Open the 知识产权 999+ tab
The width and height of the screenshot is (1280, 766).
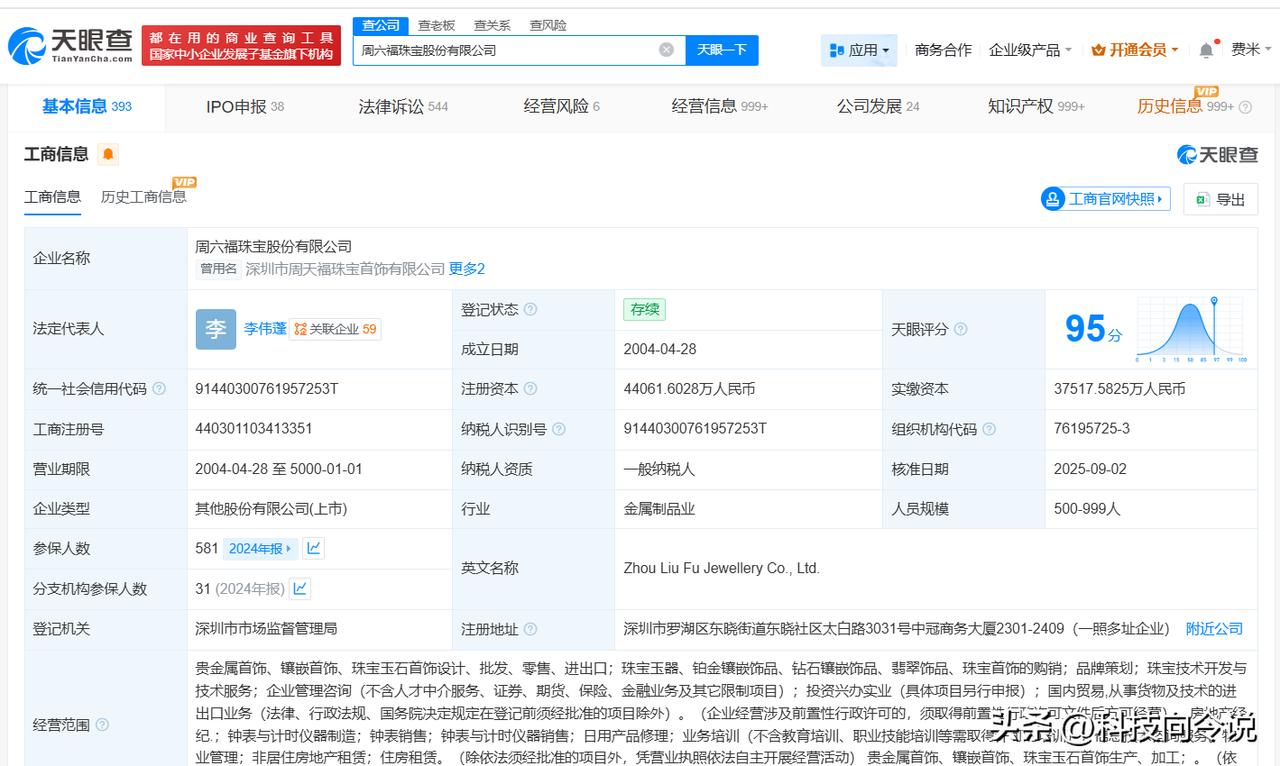(x=1036, y=106)
